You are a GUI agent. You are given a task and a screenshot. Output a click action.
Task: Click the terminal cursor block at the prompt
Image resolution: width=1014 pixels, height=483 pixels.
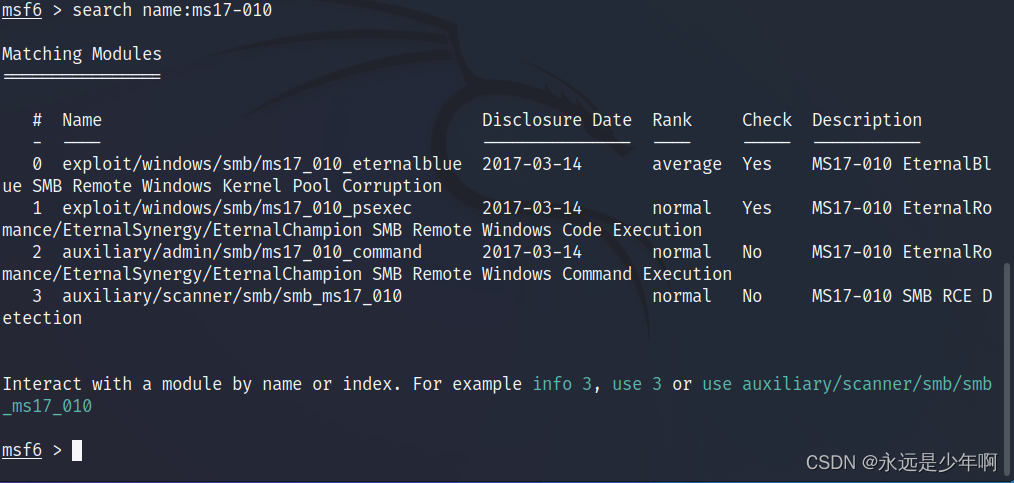click(77, 450)
